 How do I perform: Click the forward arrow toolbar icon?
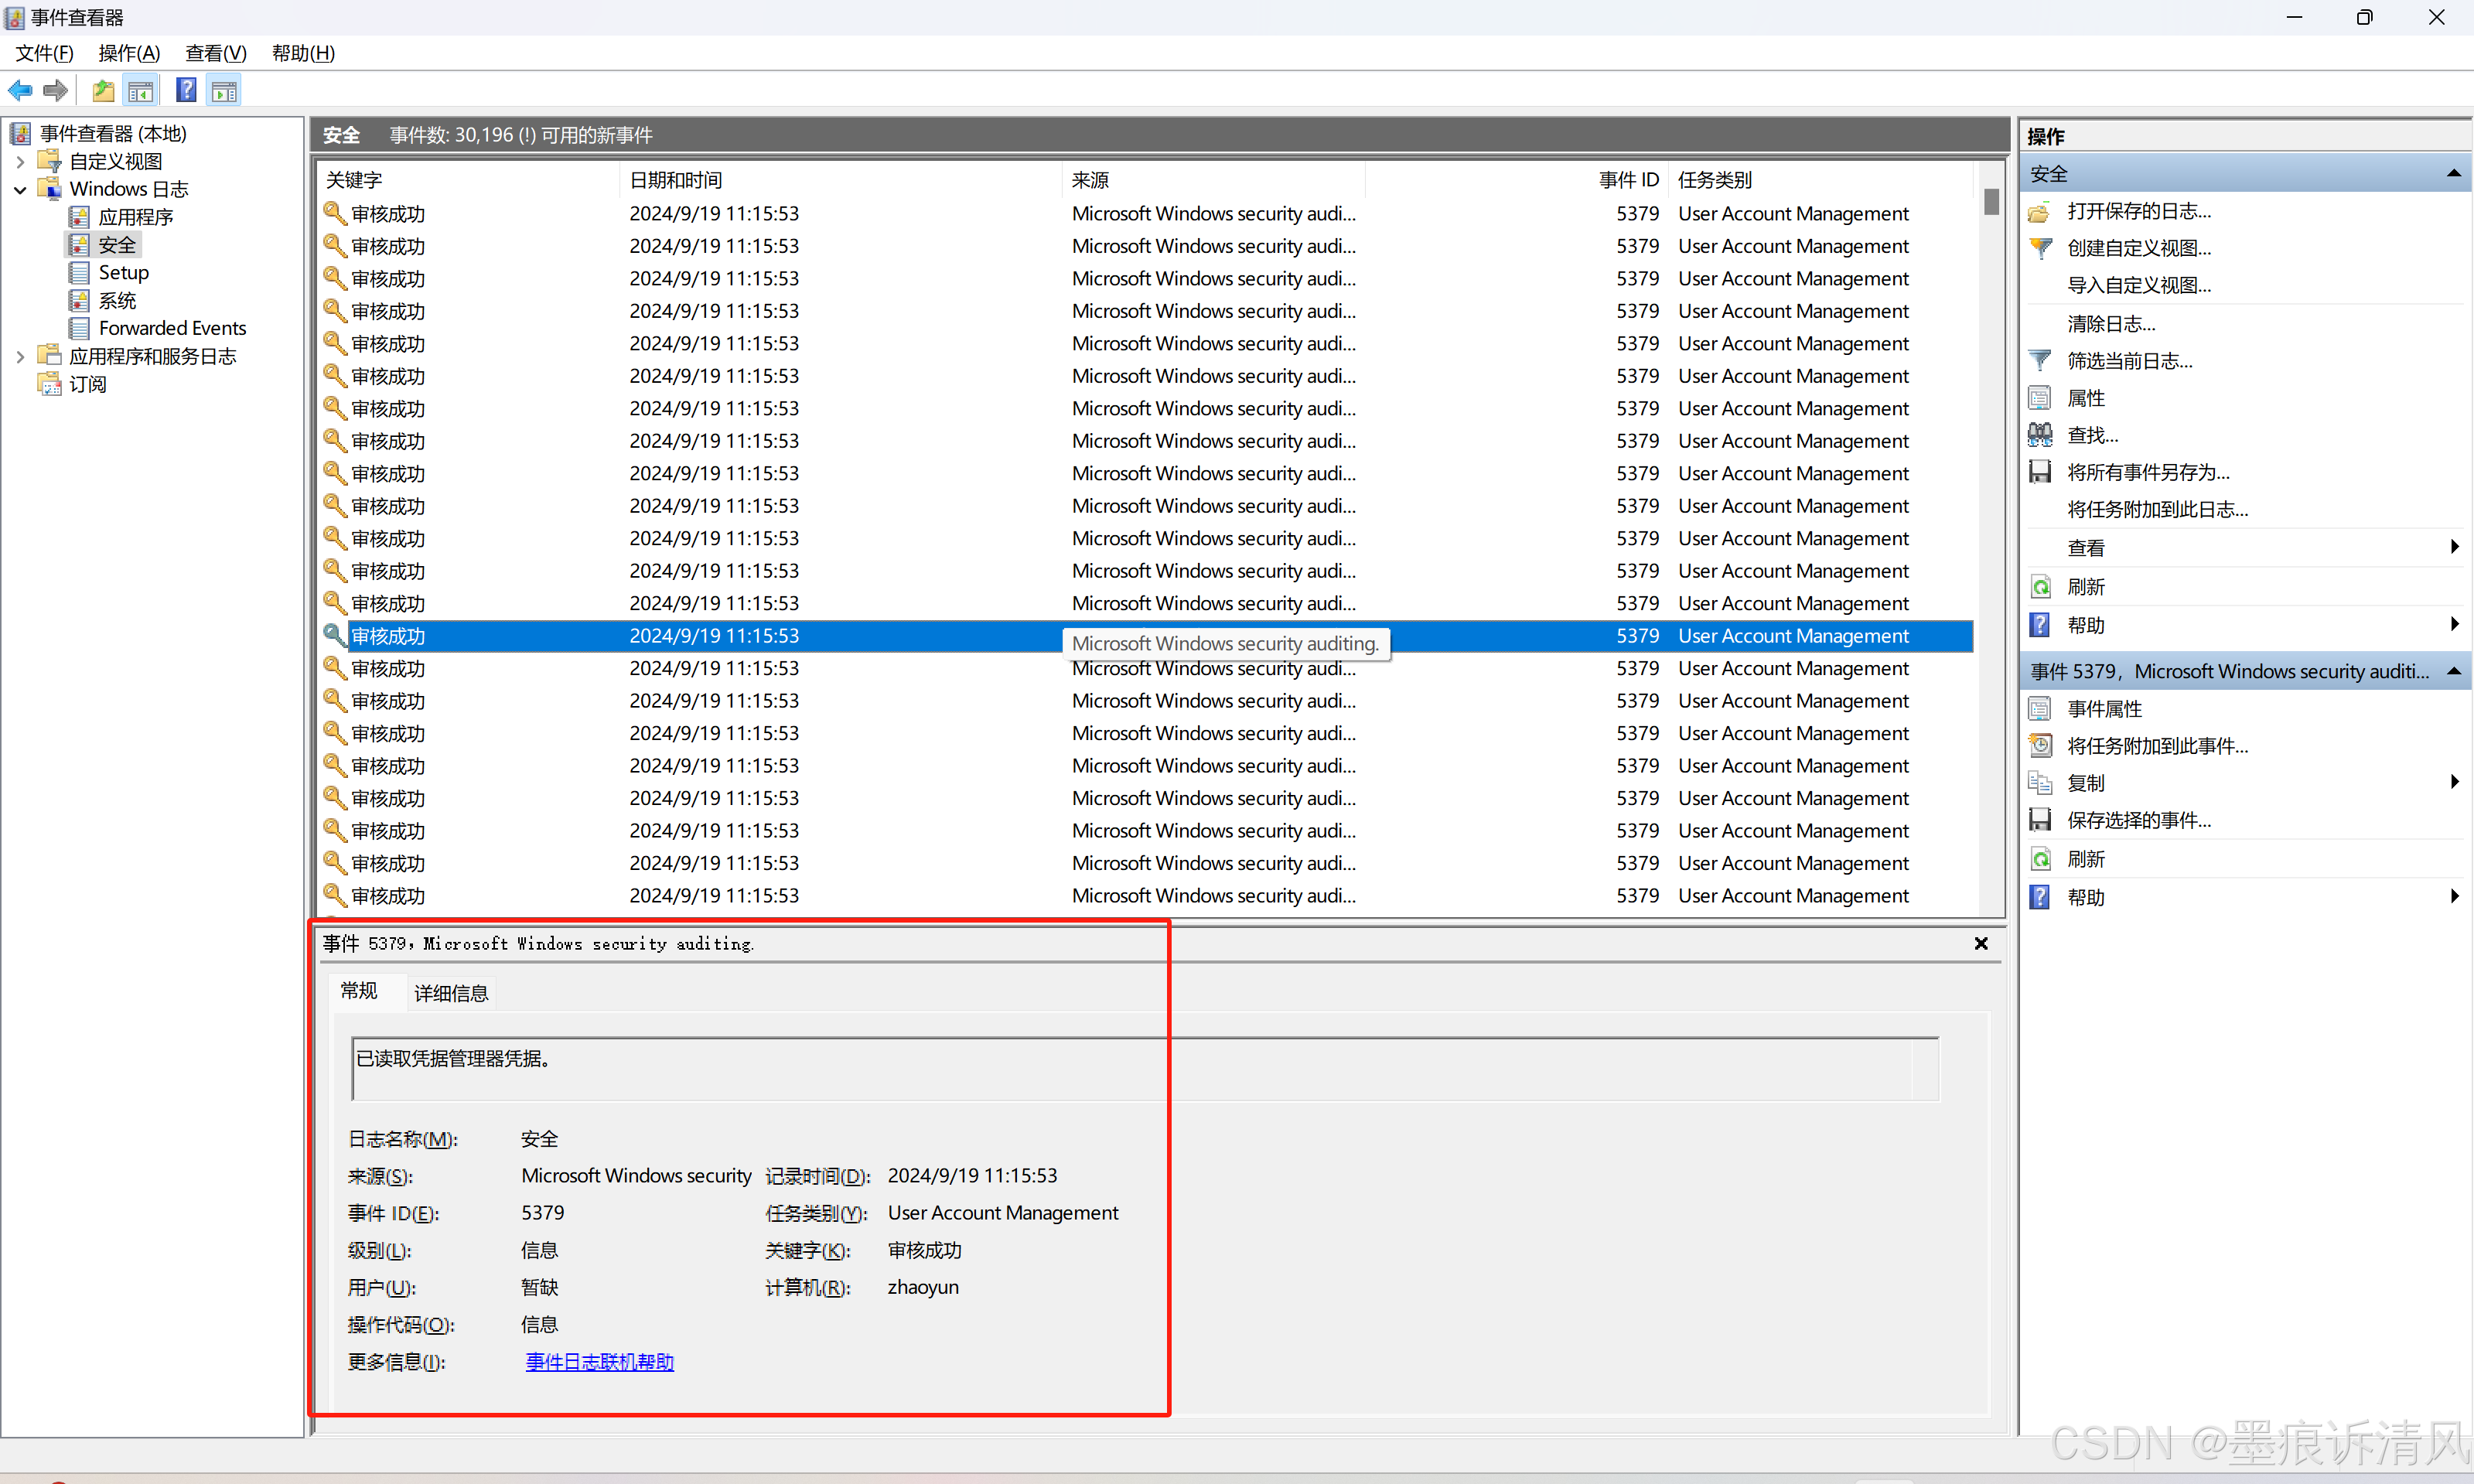[56, 91]
